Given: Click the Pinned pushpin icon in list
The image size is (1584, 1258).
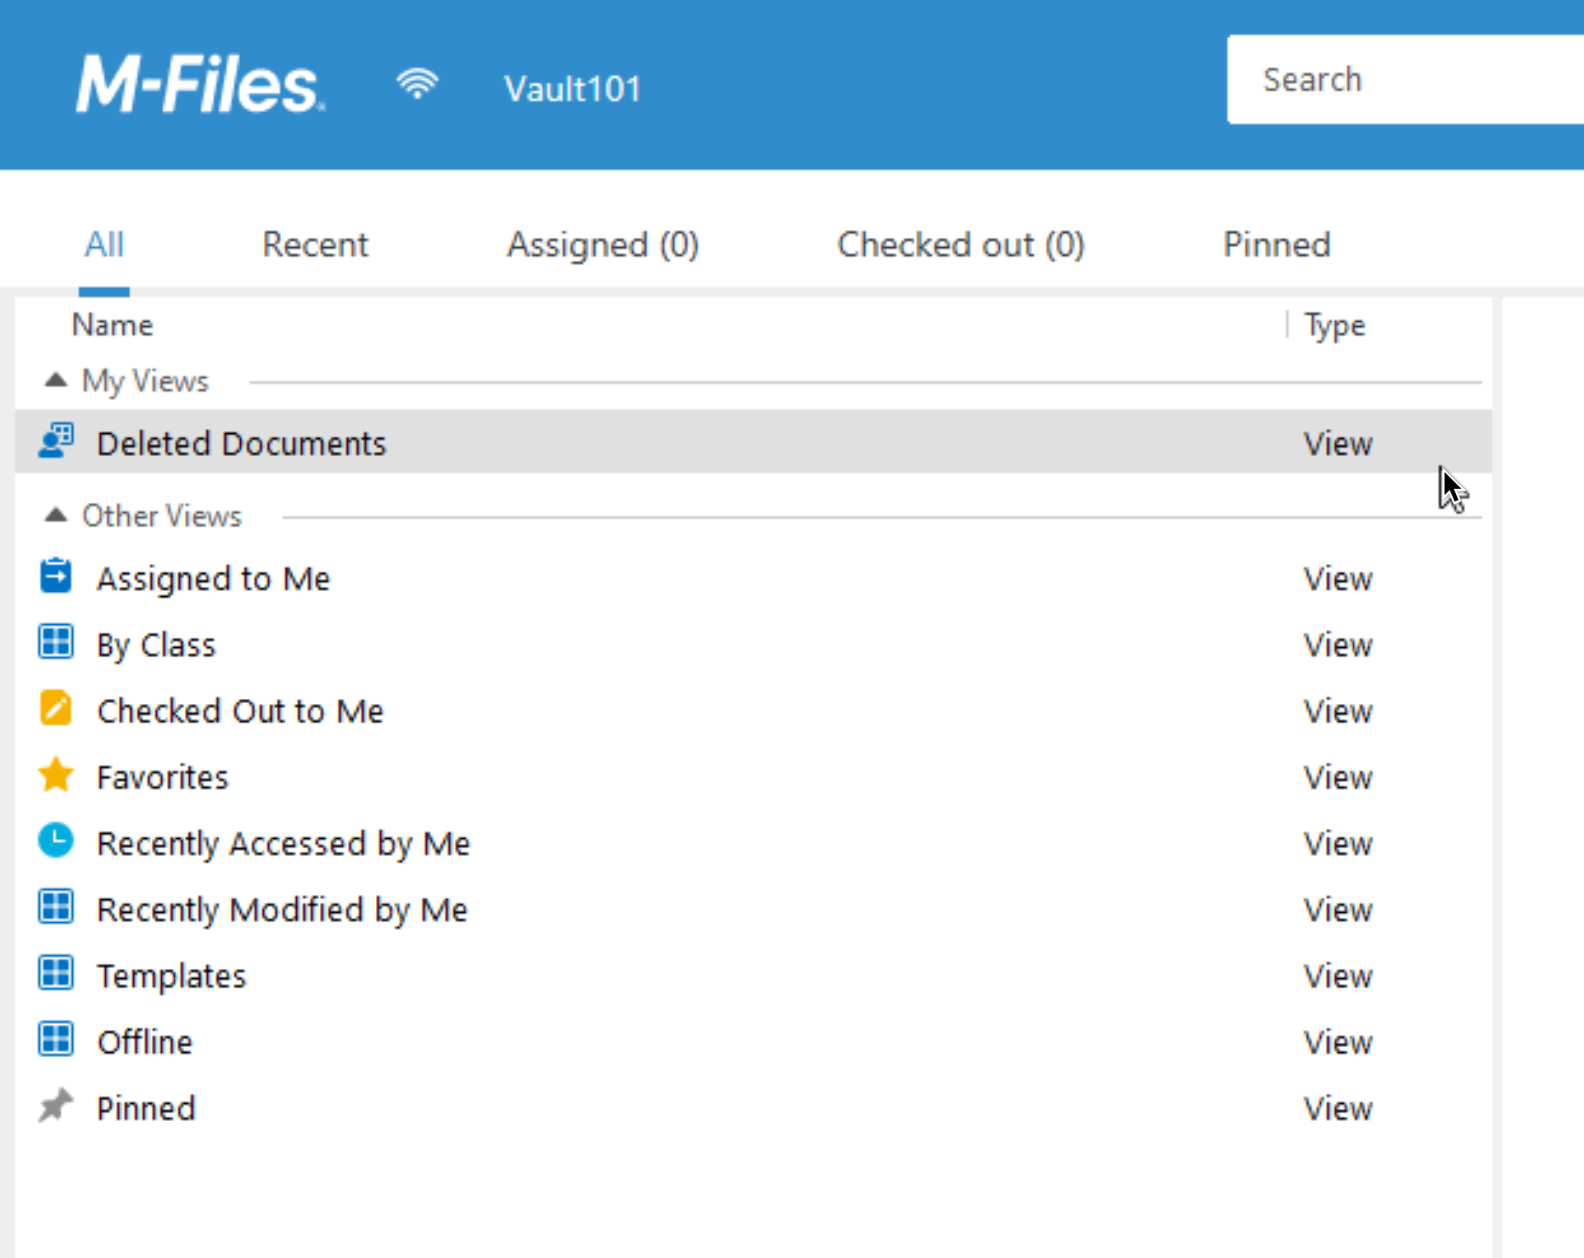Looking at the screenshot, I should (56, 1105).
